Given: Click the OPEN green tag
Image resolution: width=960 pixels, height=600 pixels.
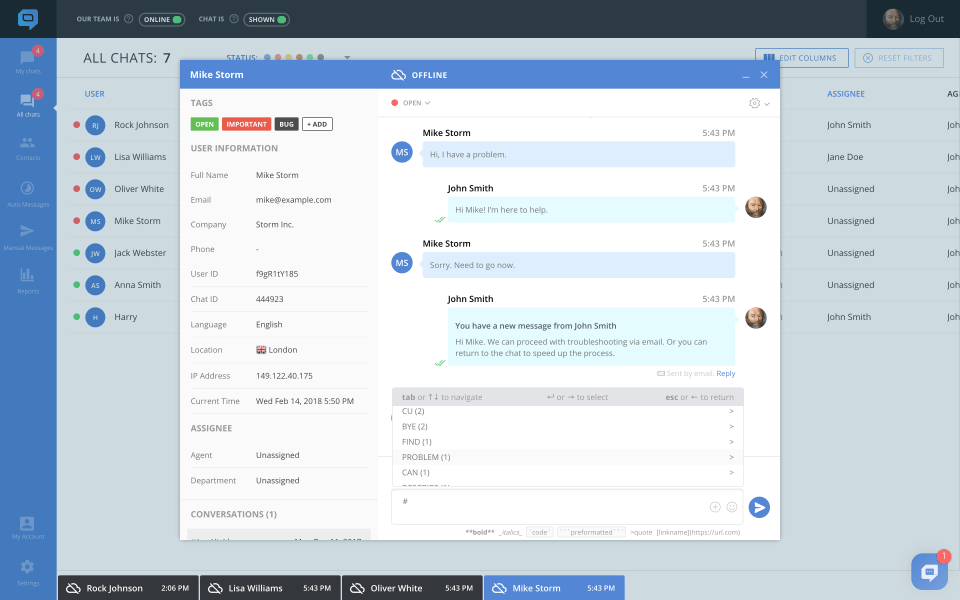Looking at the screenshot, I should tap(204, 124).
